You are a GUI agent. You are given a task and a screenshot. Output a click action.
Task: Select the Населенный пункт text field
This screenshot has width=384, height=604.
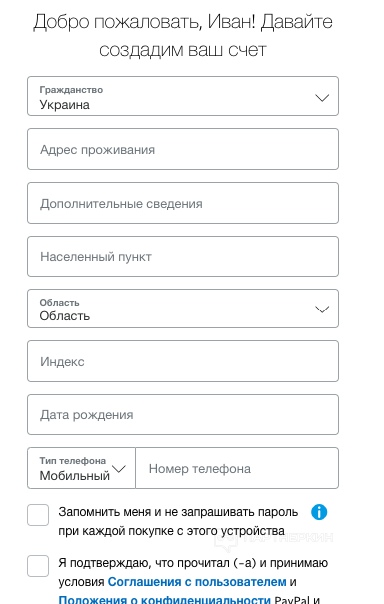click(183, 257)
